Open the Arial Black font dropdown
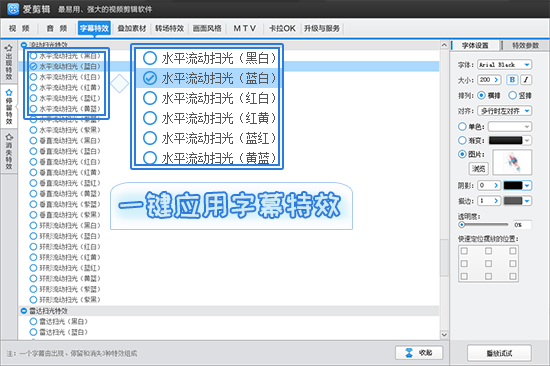 505,65
